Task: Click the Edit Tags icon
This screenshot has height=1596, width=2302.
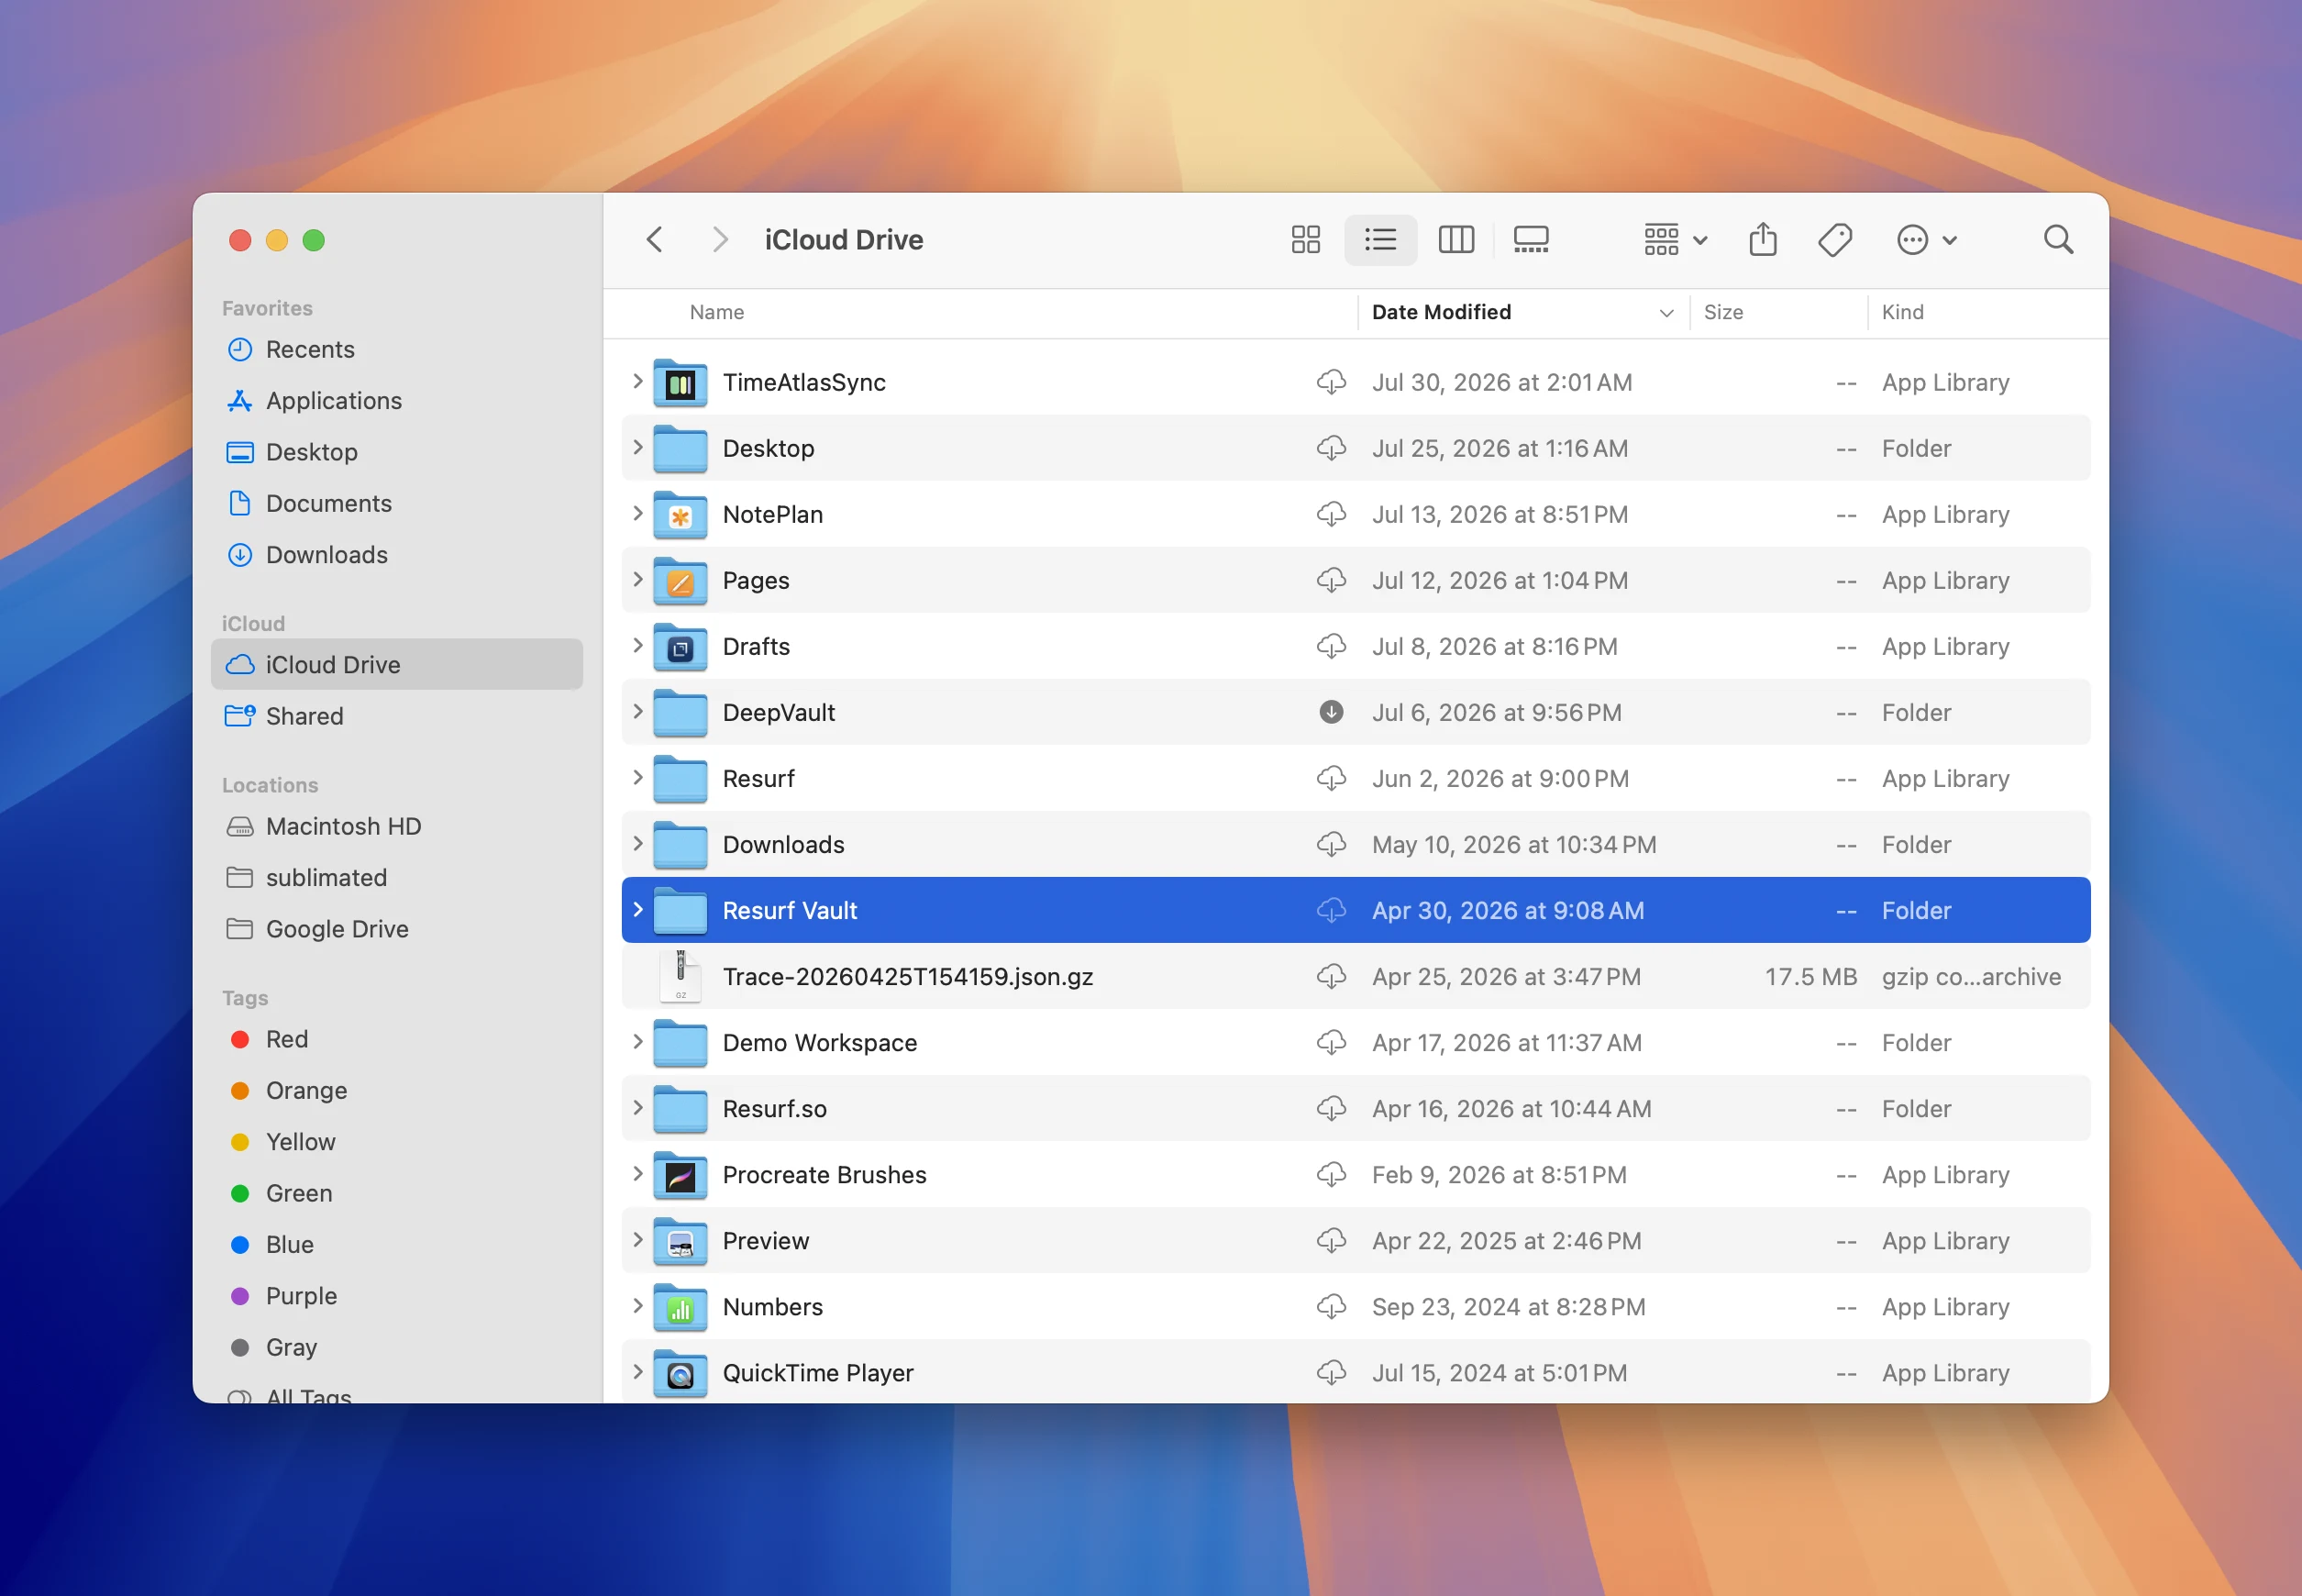Action: point(1834,240)
